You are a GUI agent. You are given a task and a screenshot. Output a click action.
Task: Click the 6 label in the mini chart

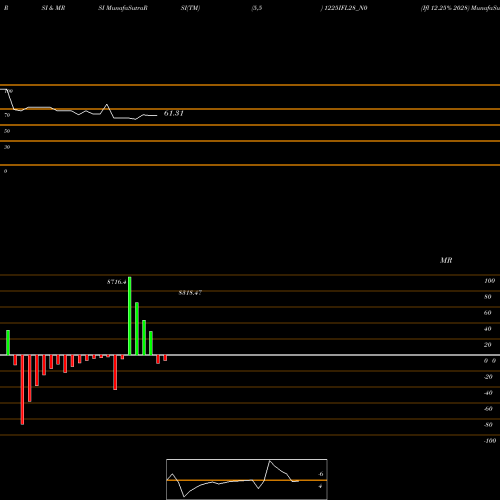click(321, 474)
